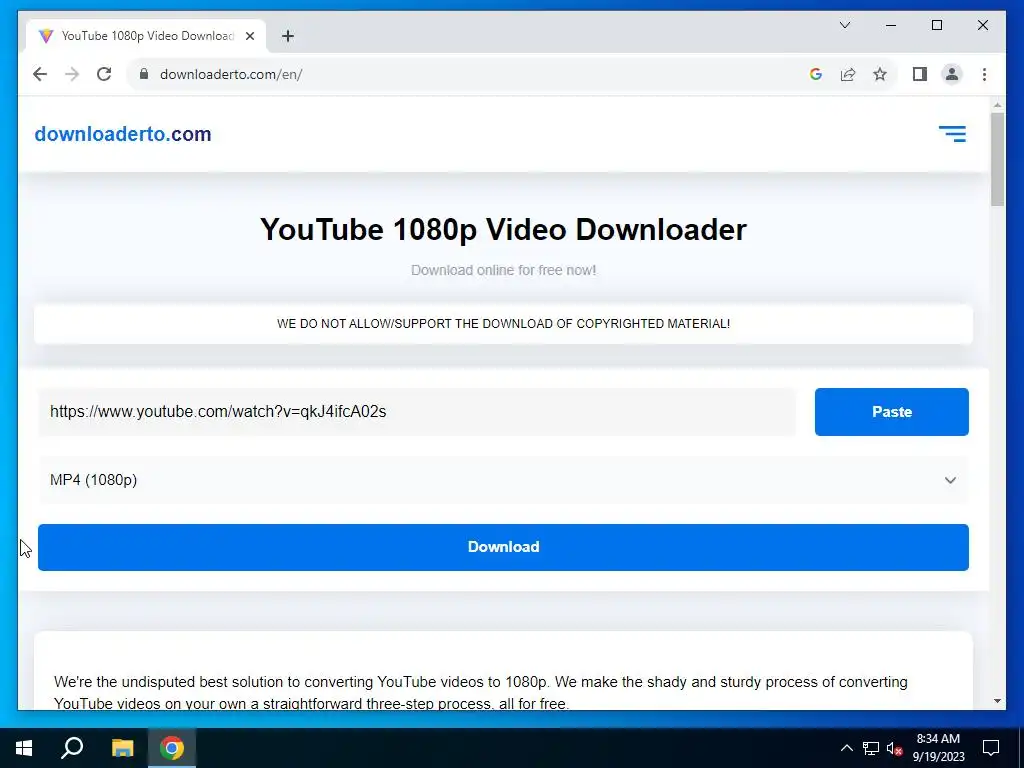Image resolution: width=1024 pixels, height=768 pixels.
Task: Click the page vertical scrollbar thumb
Action: [997, 159]
